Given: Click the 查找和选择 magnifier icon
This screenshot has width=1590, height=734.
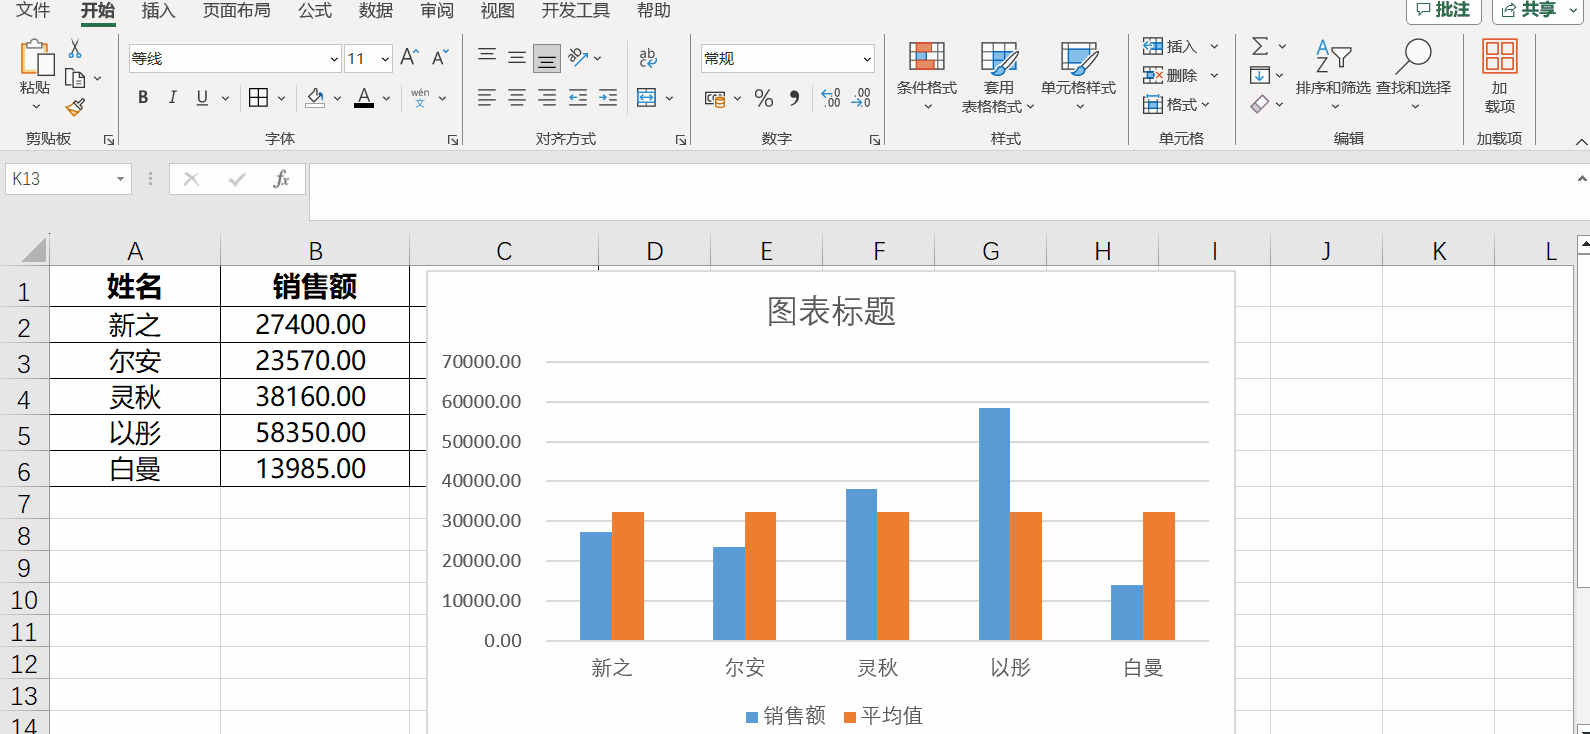Looking at the screenshot, I should (x=1413, y=58).
